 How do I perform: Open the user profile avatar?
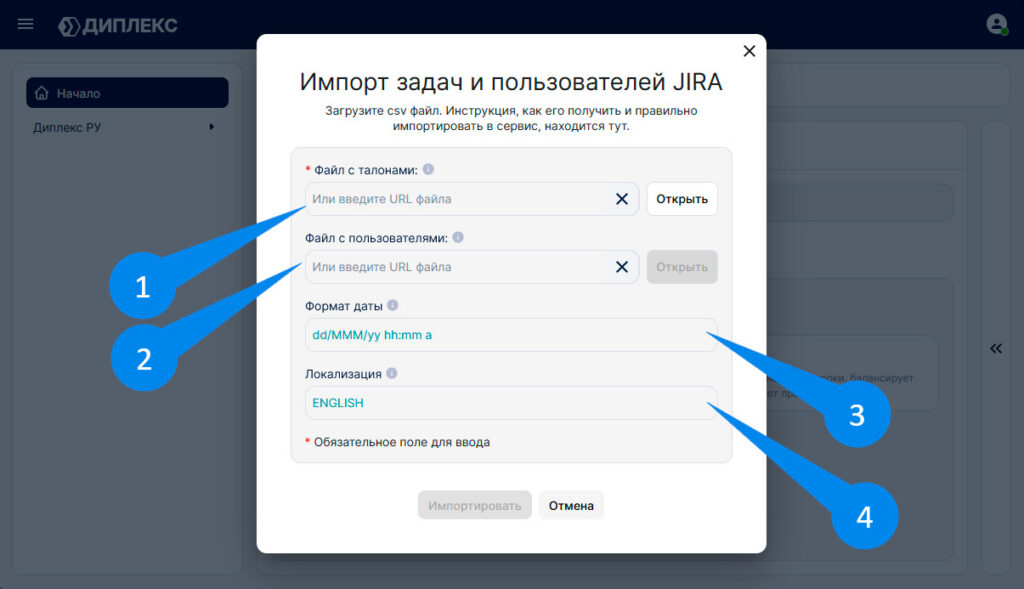coord(997,24)
